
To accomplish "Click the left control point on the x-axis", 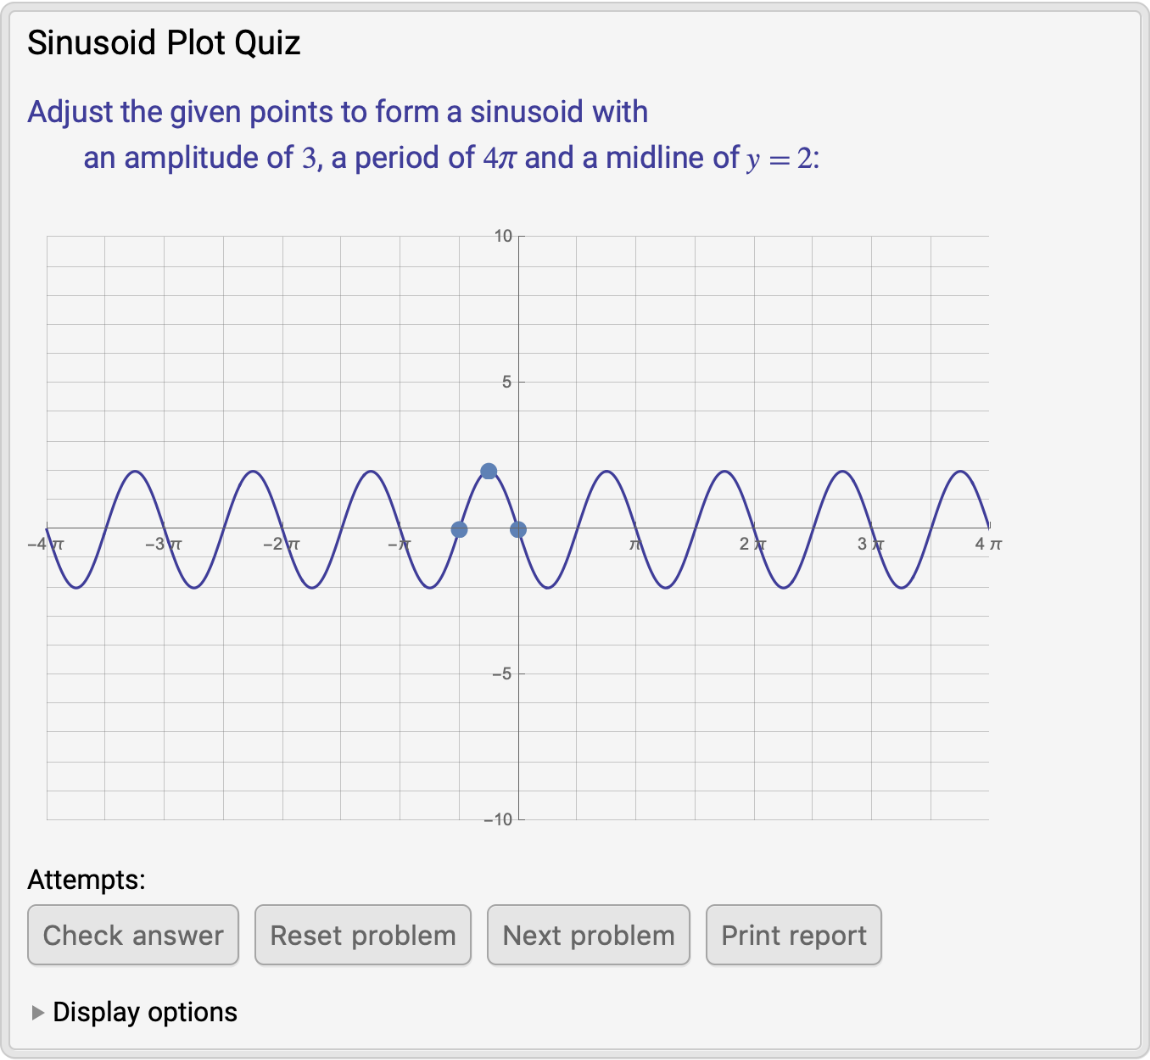I will coord(459,529).
